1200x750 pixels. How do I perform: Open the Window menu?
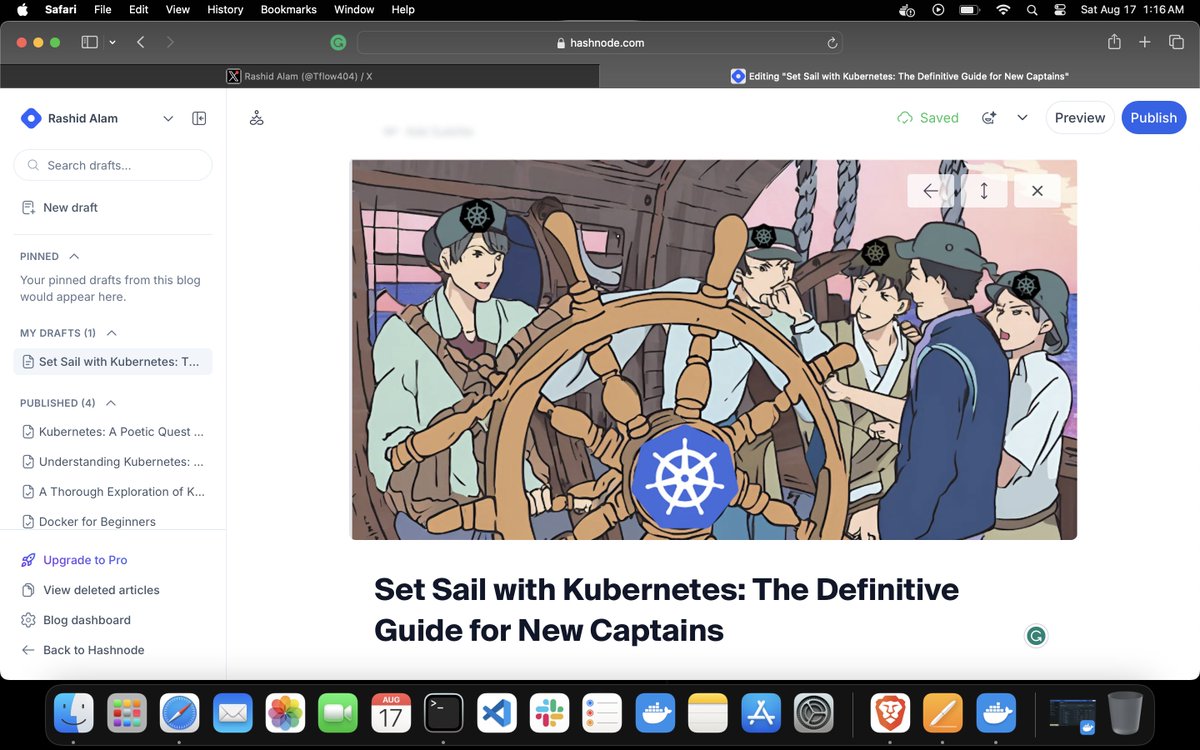[x=354, y=9]
